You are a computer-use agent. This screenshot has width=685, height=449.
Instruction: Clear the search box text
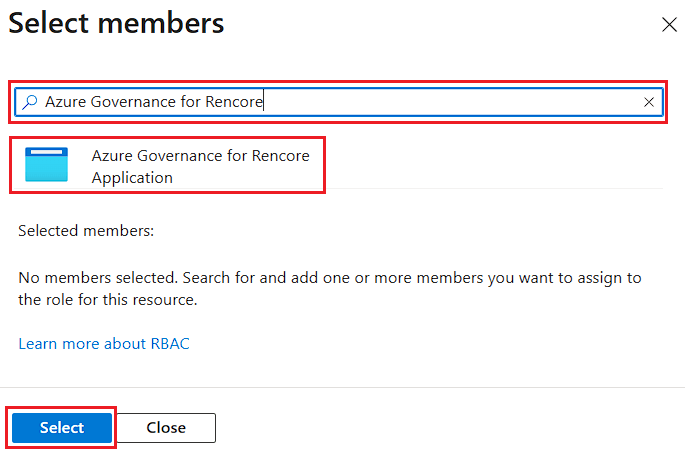(649, 102)
